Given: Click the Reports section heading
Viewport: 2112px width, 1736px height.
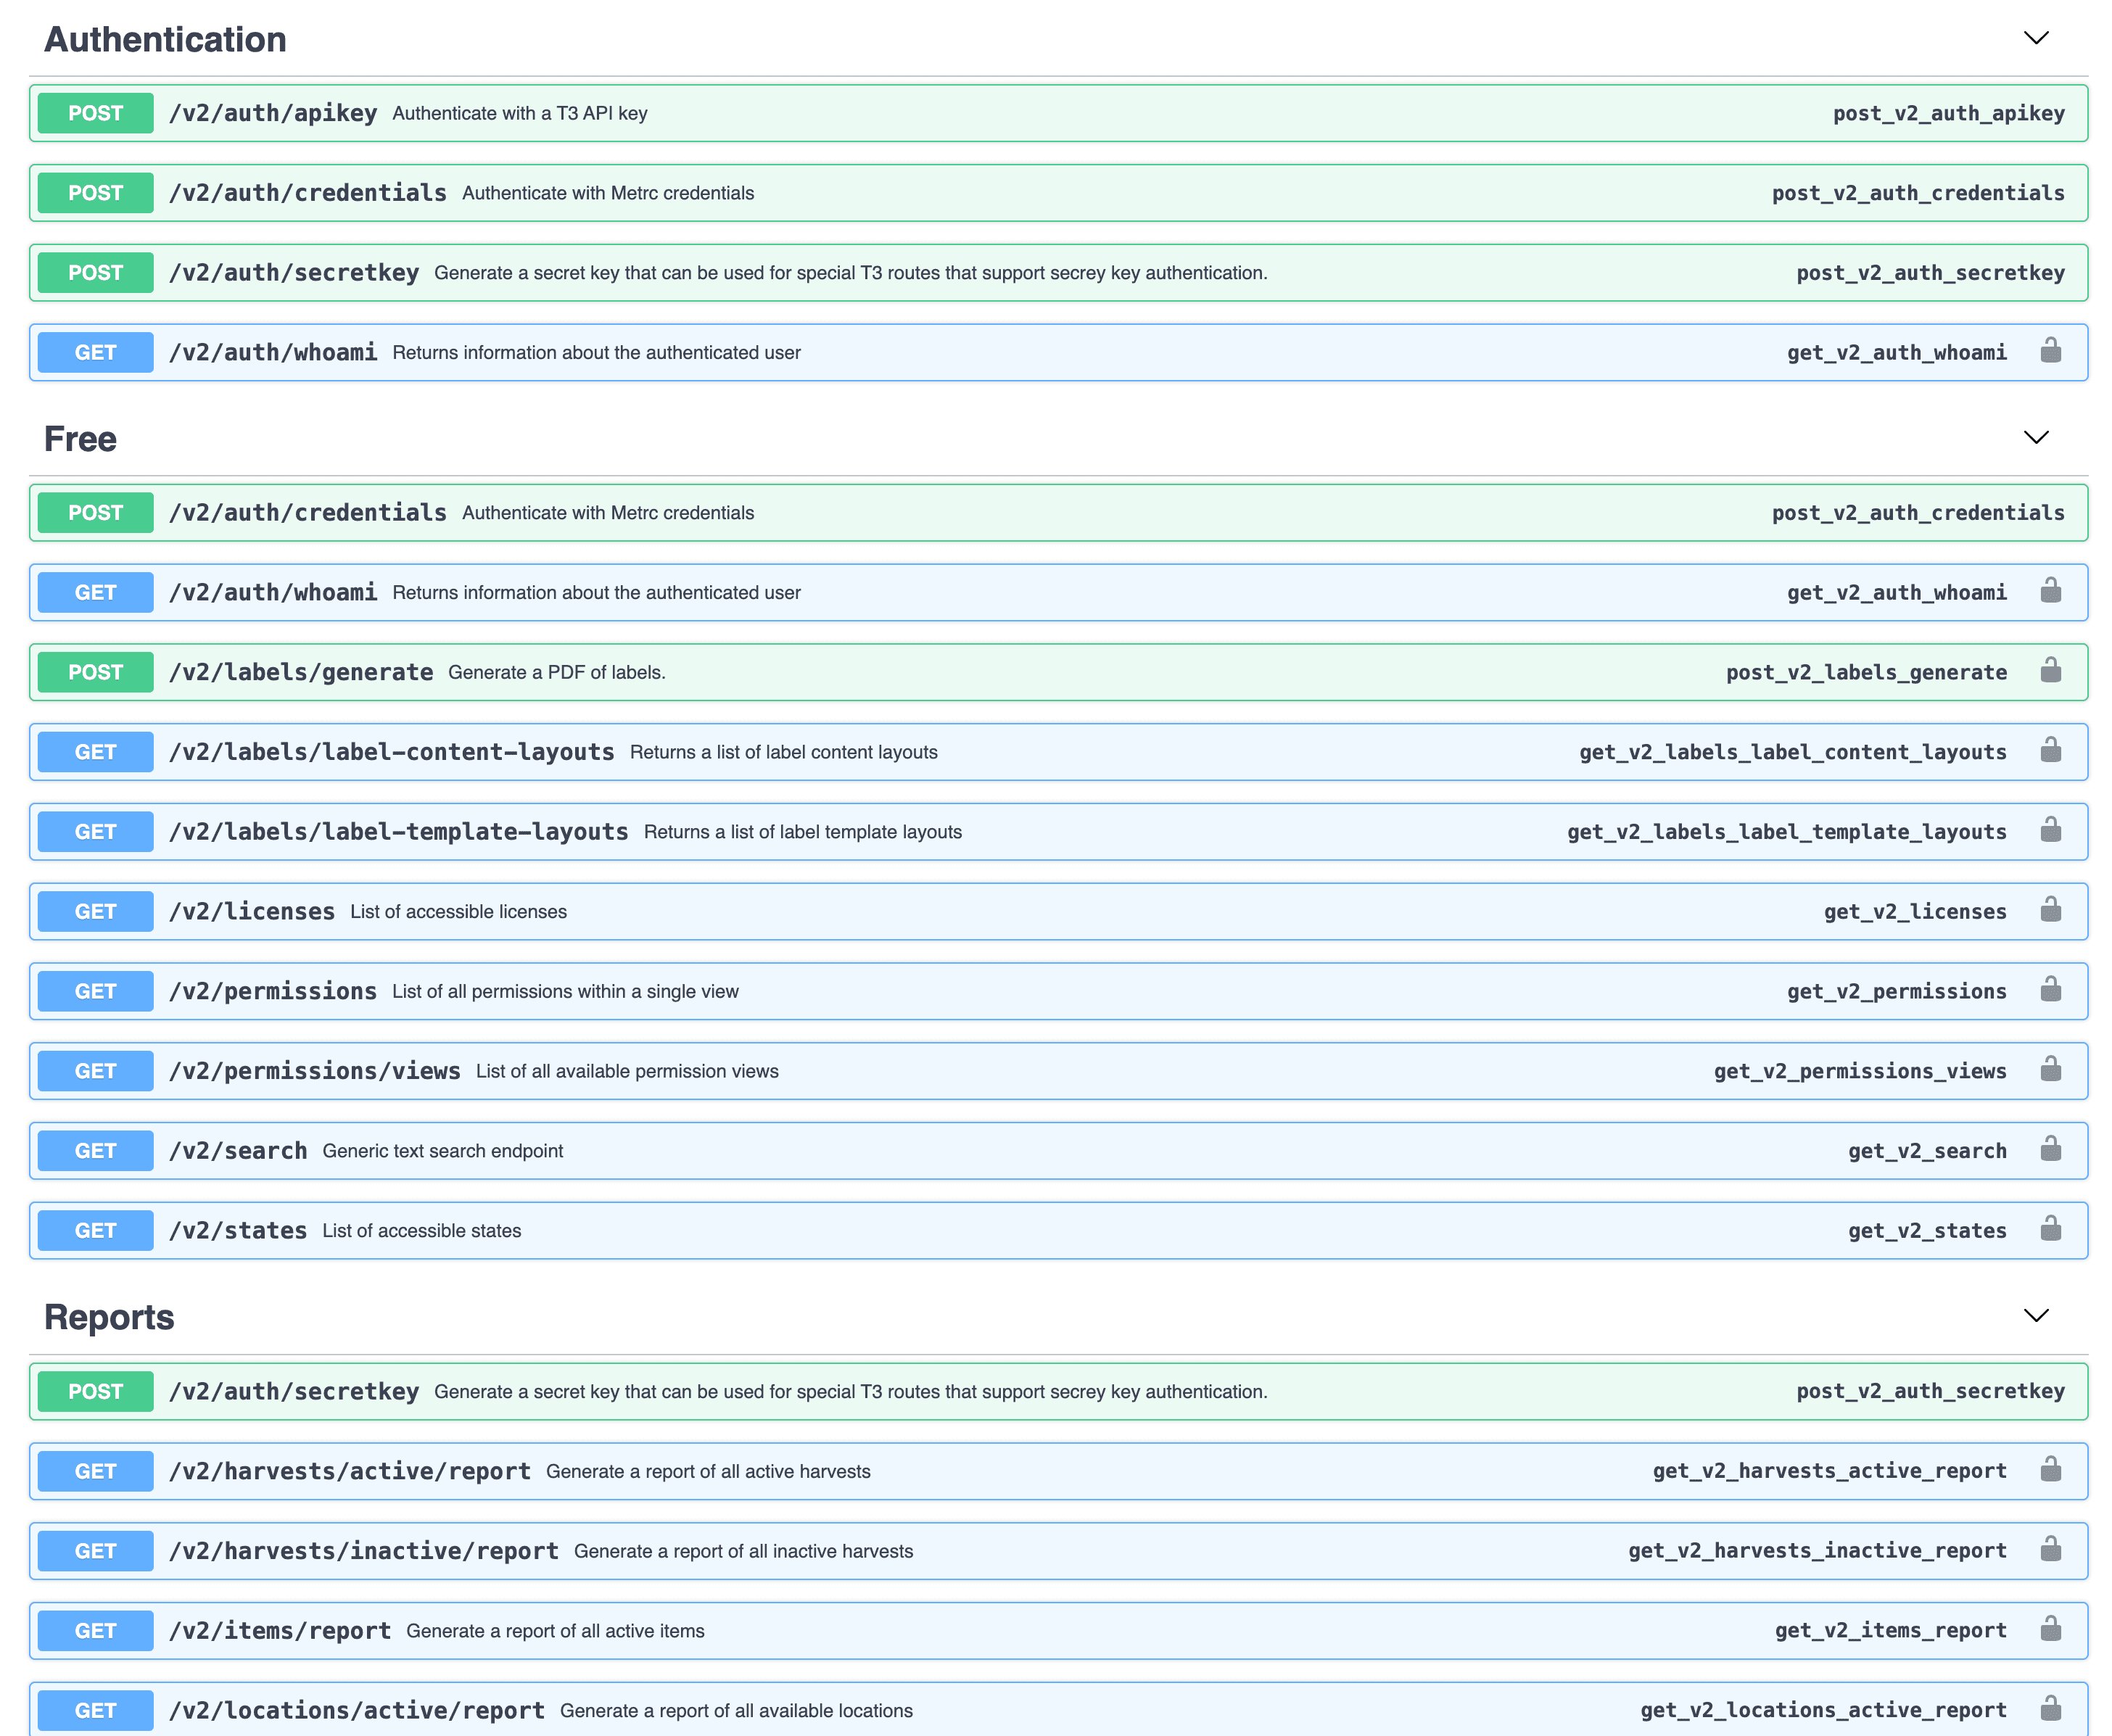Looking at the screenshot, I should pyautogui.click(x=109, y=1317).
